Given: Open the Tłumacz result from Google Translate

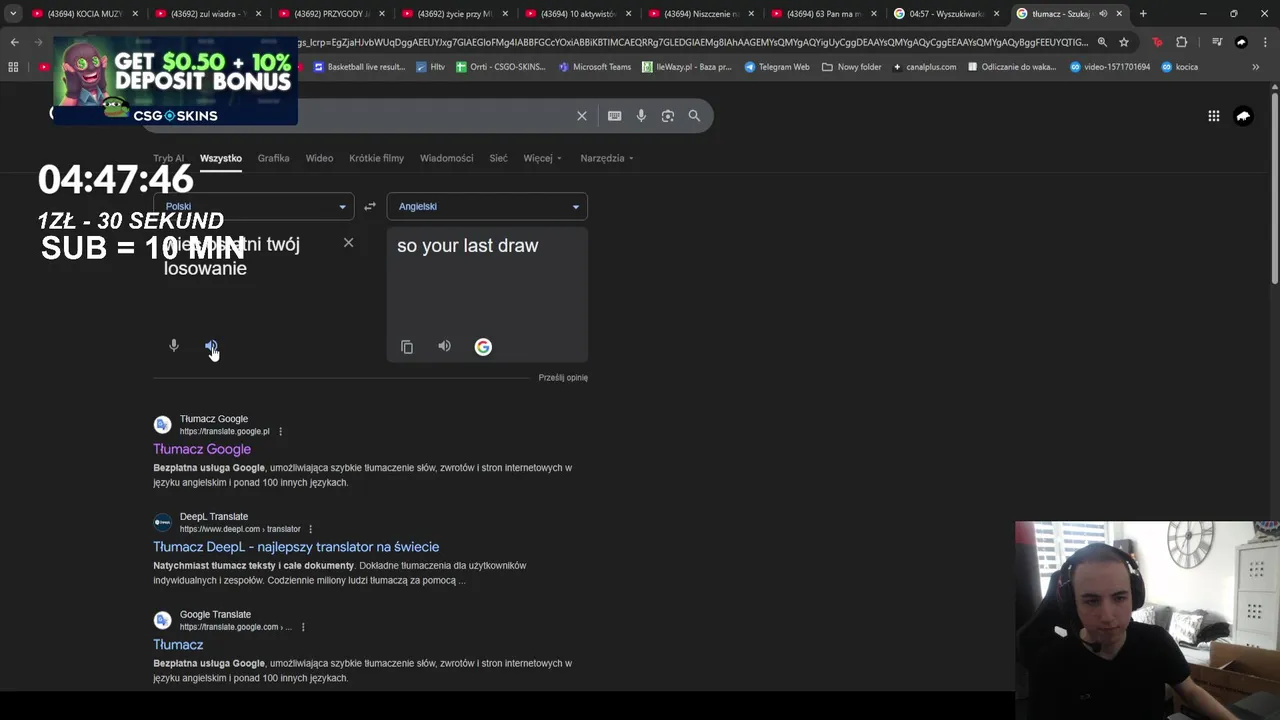Looking at the screenshot, I should (178, 645).
